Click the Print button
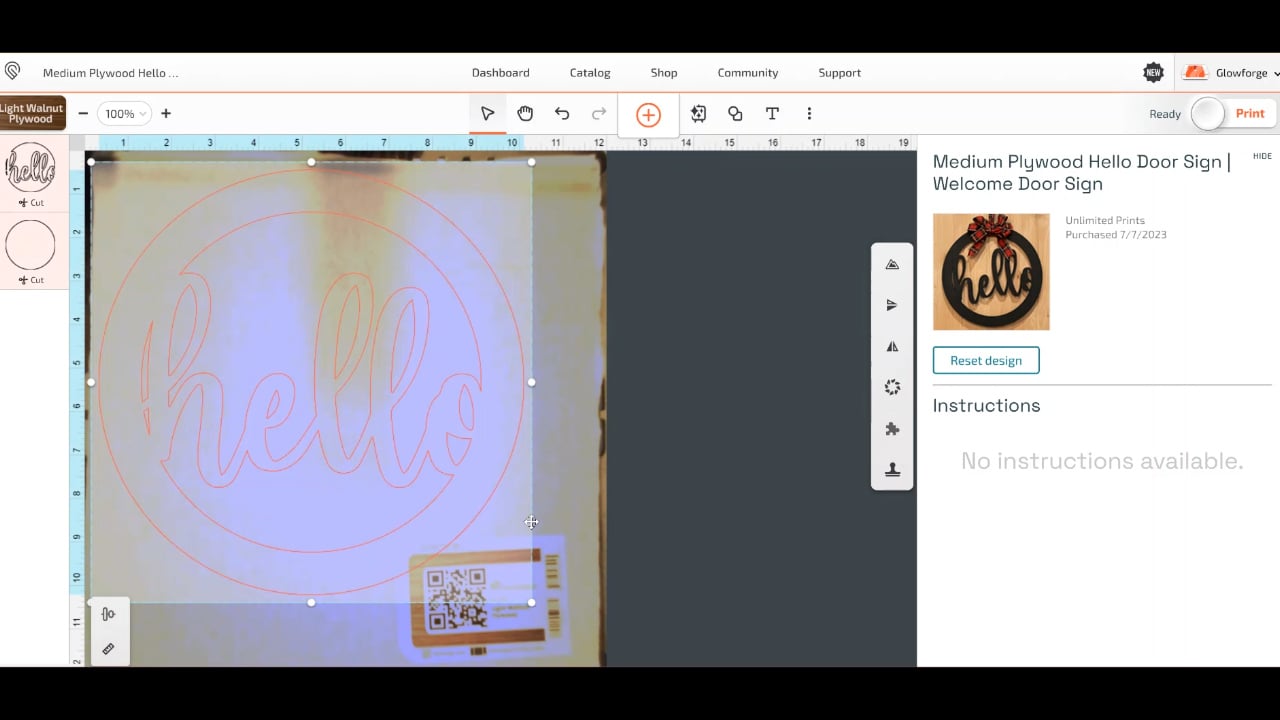The height and width of the screenshot is (720, 1280). pyautogui.click(x=1250, y=114)
